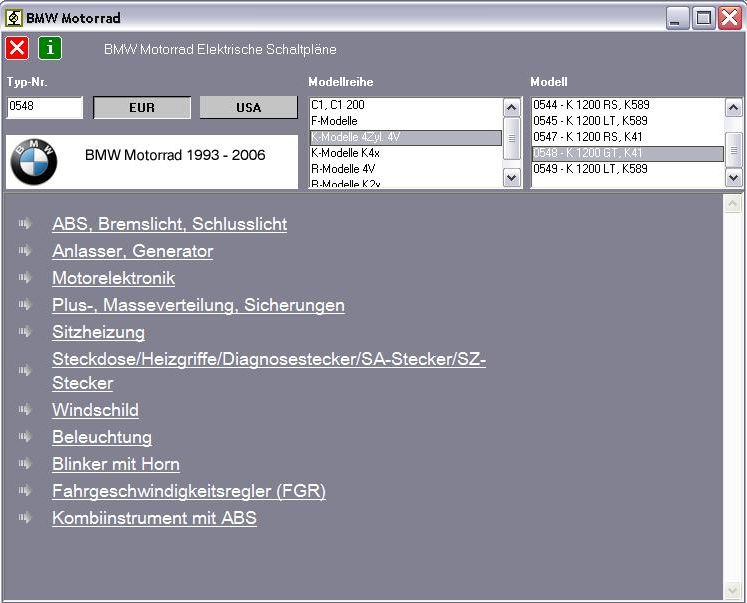Open Steckdose/Heizgriffe/Diagnosestecker link
The height and width of the screenshot is (603, 747).
coord(269,371)
